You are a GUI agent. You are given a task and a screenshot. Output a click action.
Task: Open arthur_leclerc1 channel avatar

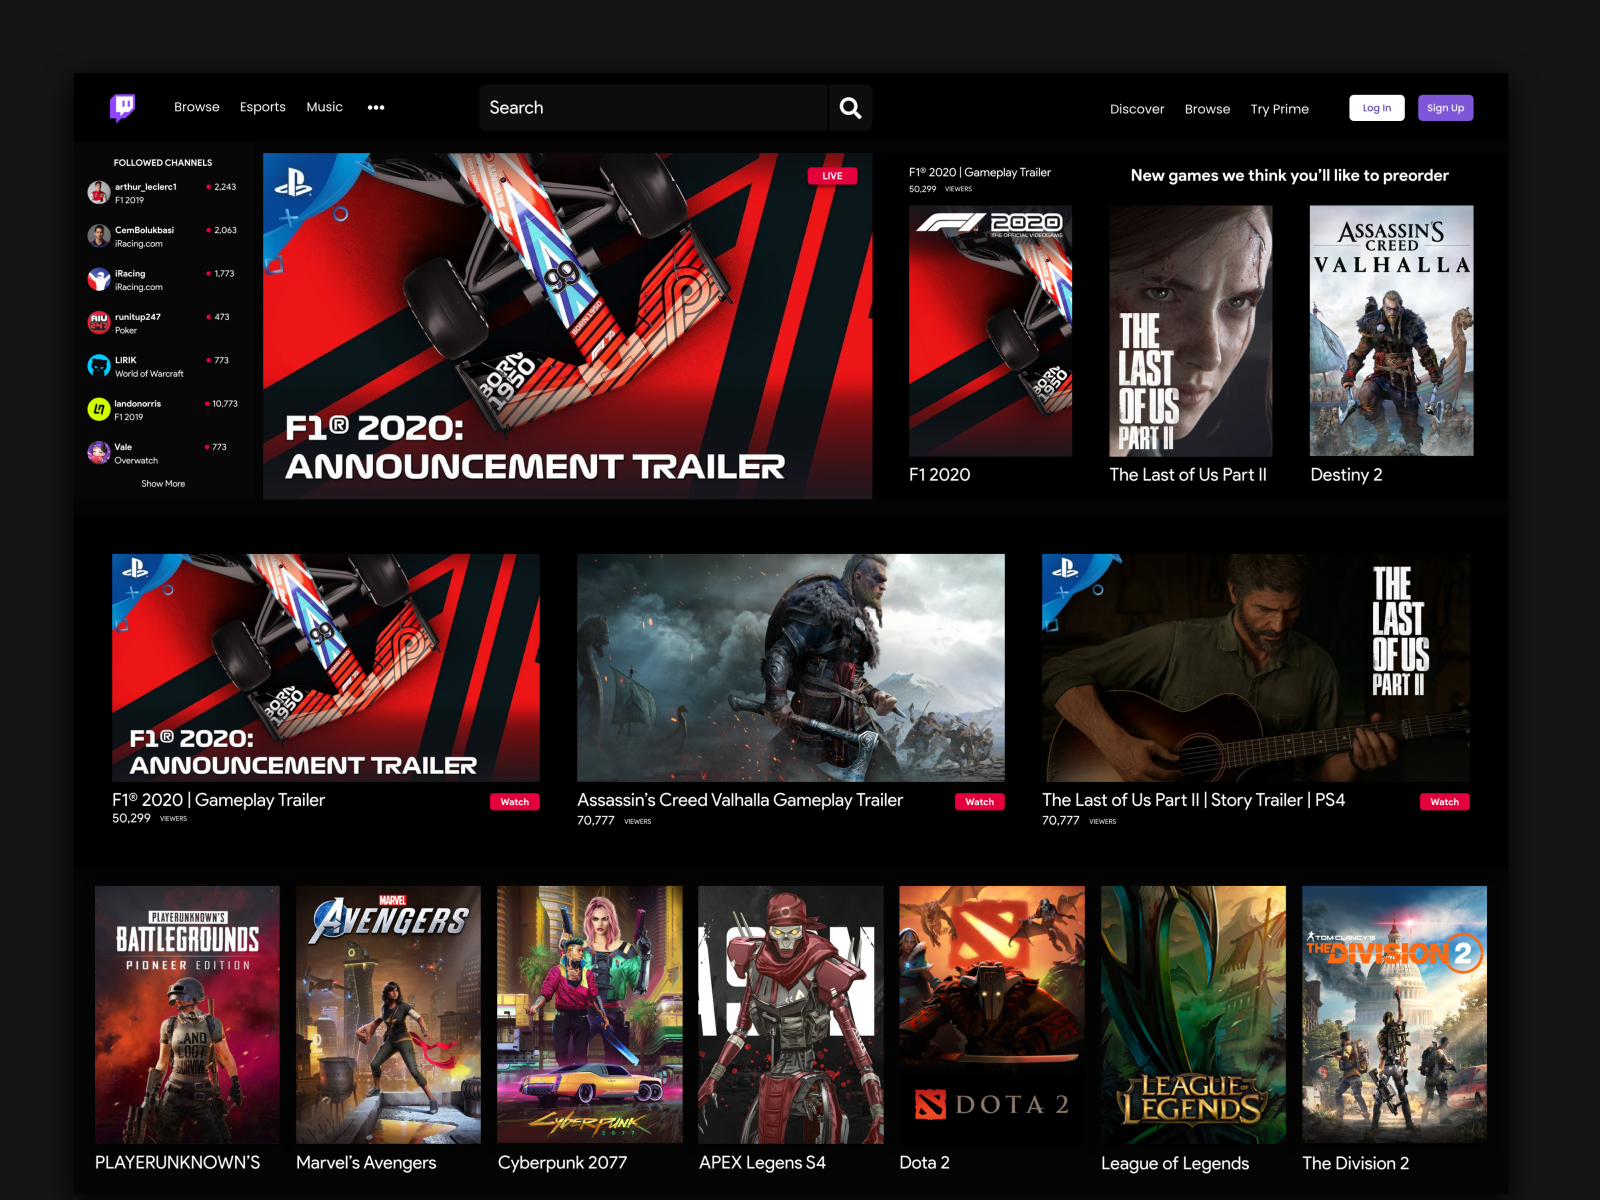click(99, 192)
